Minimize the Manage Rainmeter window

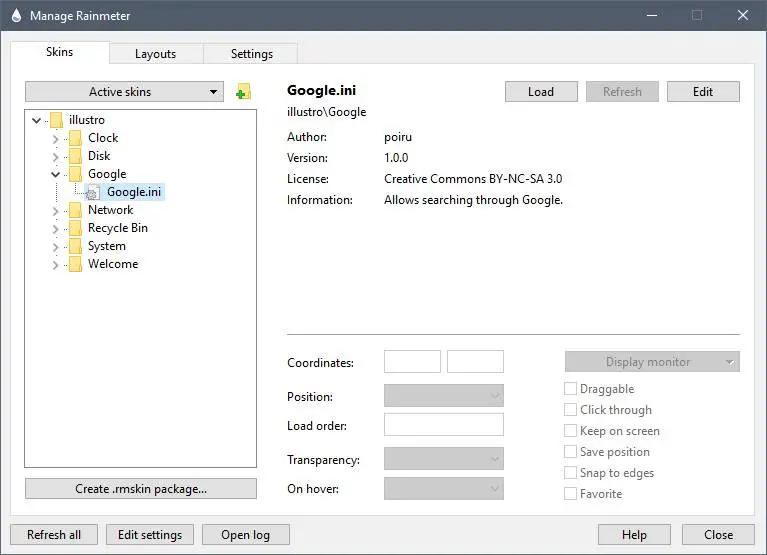tap(652, 16)
